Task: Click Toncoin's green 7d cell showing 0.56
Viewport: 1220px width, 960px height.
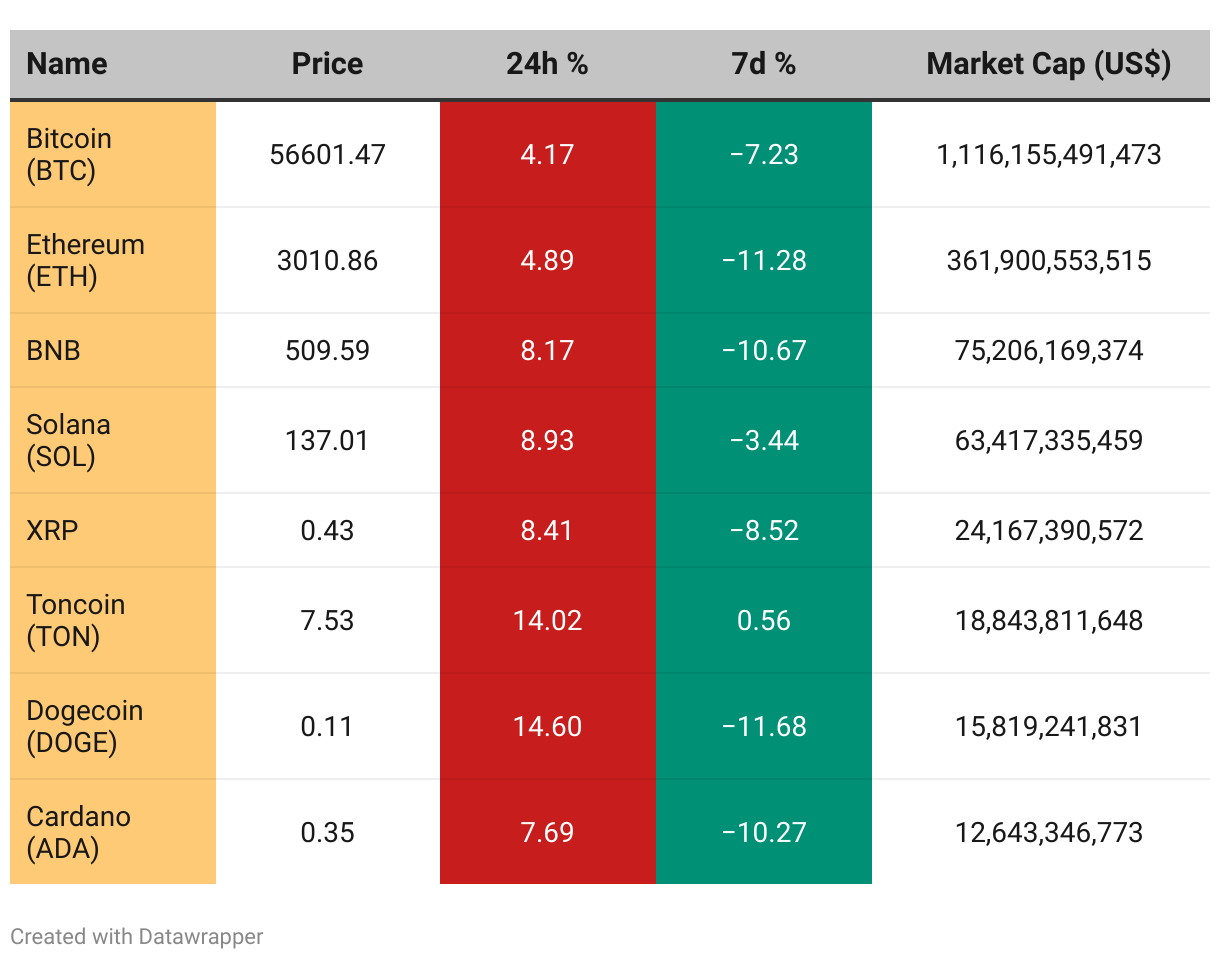Action: point(764,620)
